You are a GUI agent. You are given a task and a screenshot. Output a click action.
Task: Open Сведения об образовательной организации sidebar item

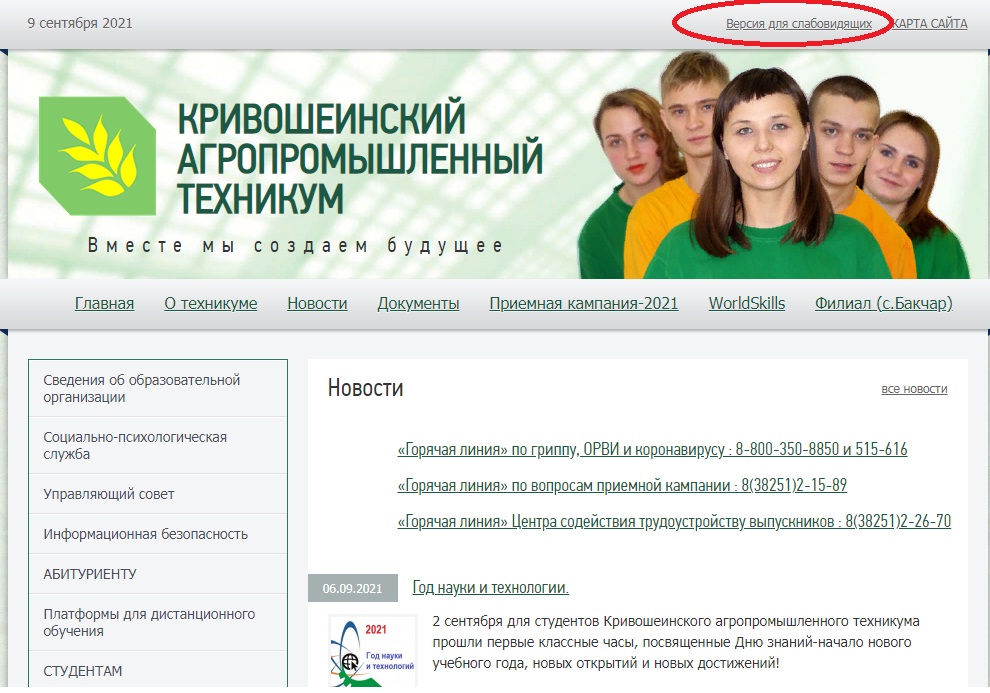click(x=158, y=388)
